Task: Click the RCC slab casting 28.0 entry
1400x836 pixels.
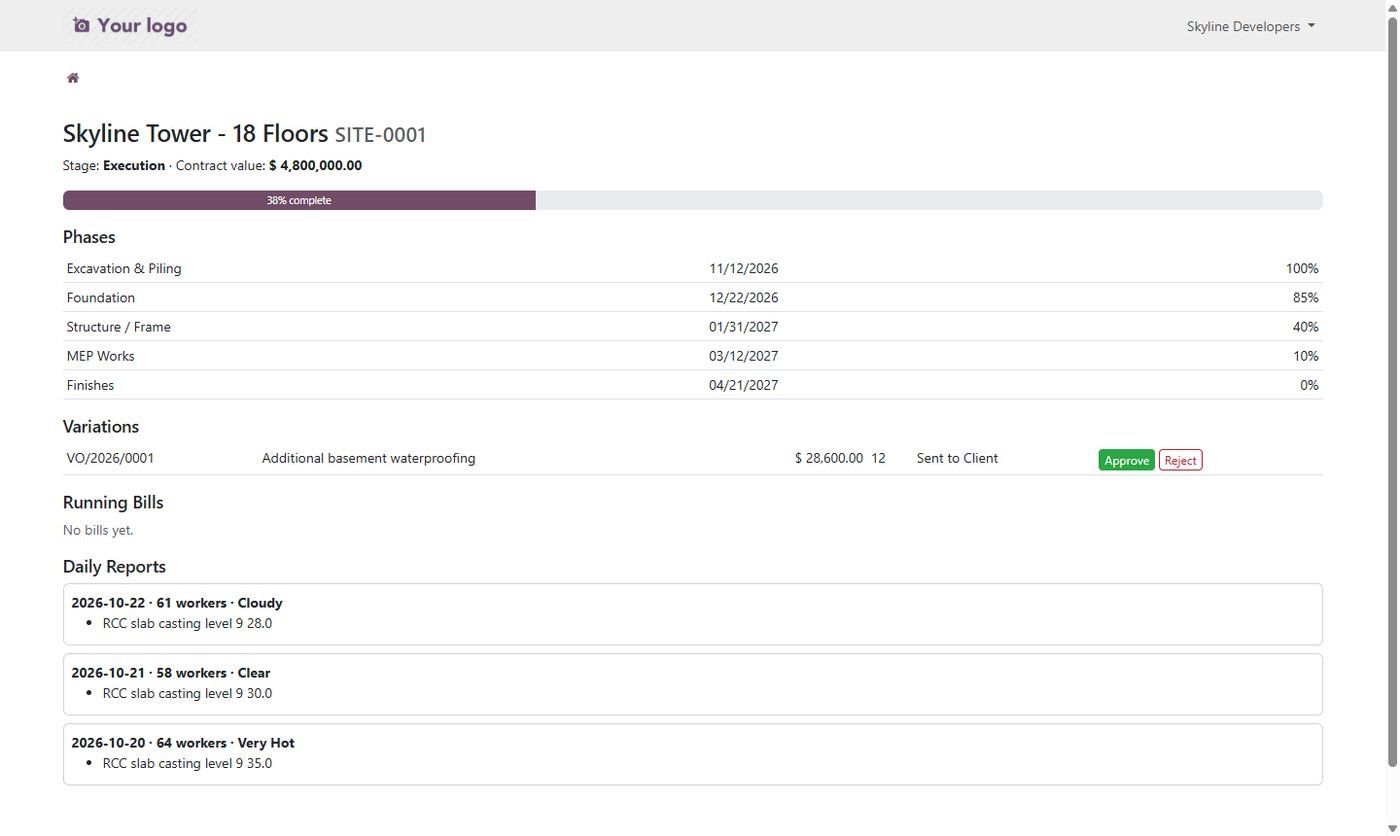Action: coord(187,623)
